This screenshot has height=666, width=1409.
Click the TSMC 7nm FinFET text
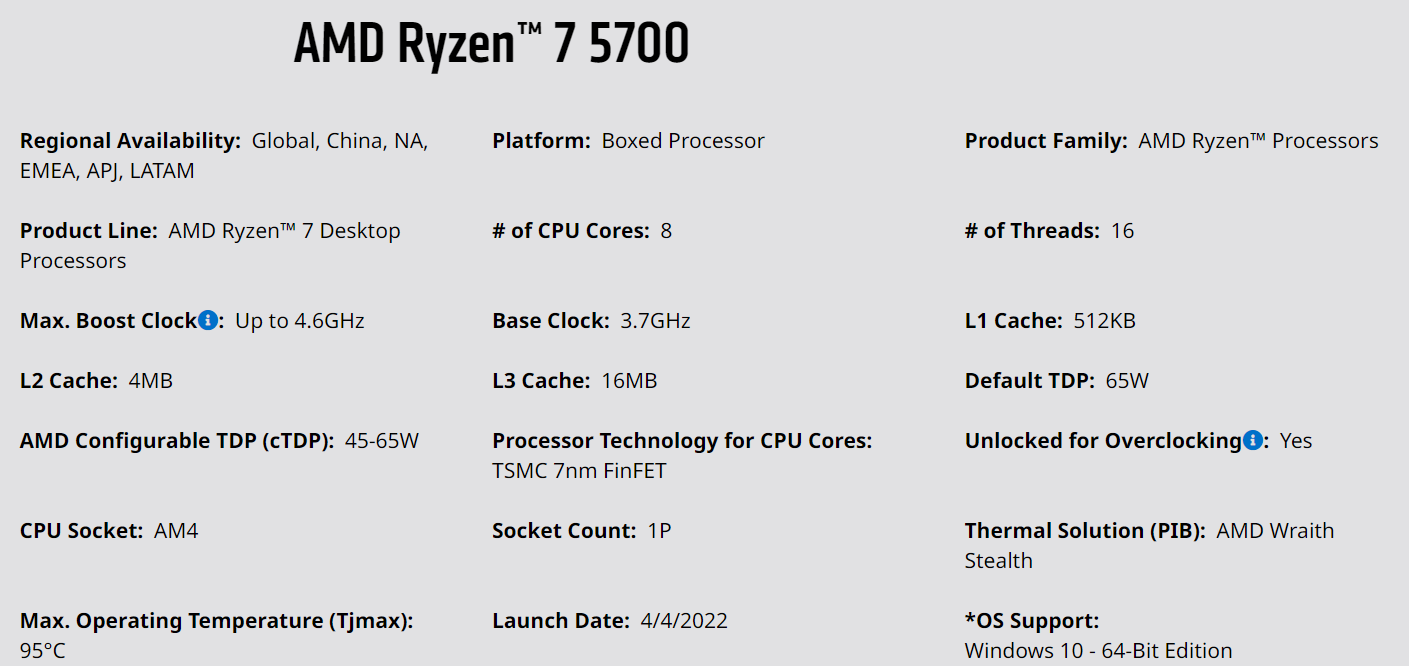click(x=579, y=471)
